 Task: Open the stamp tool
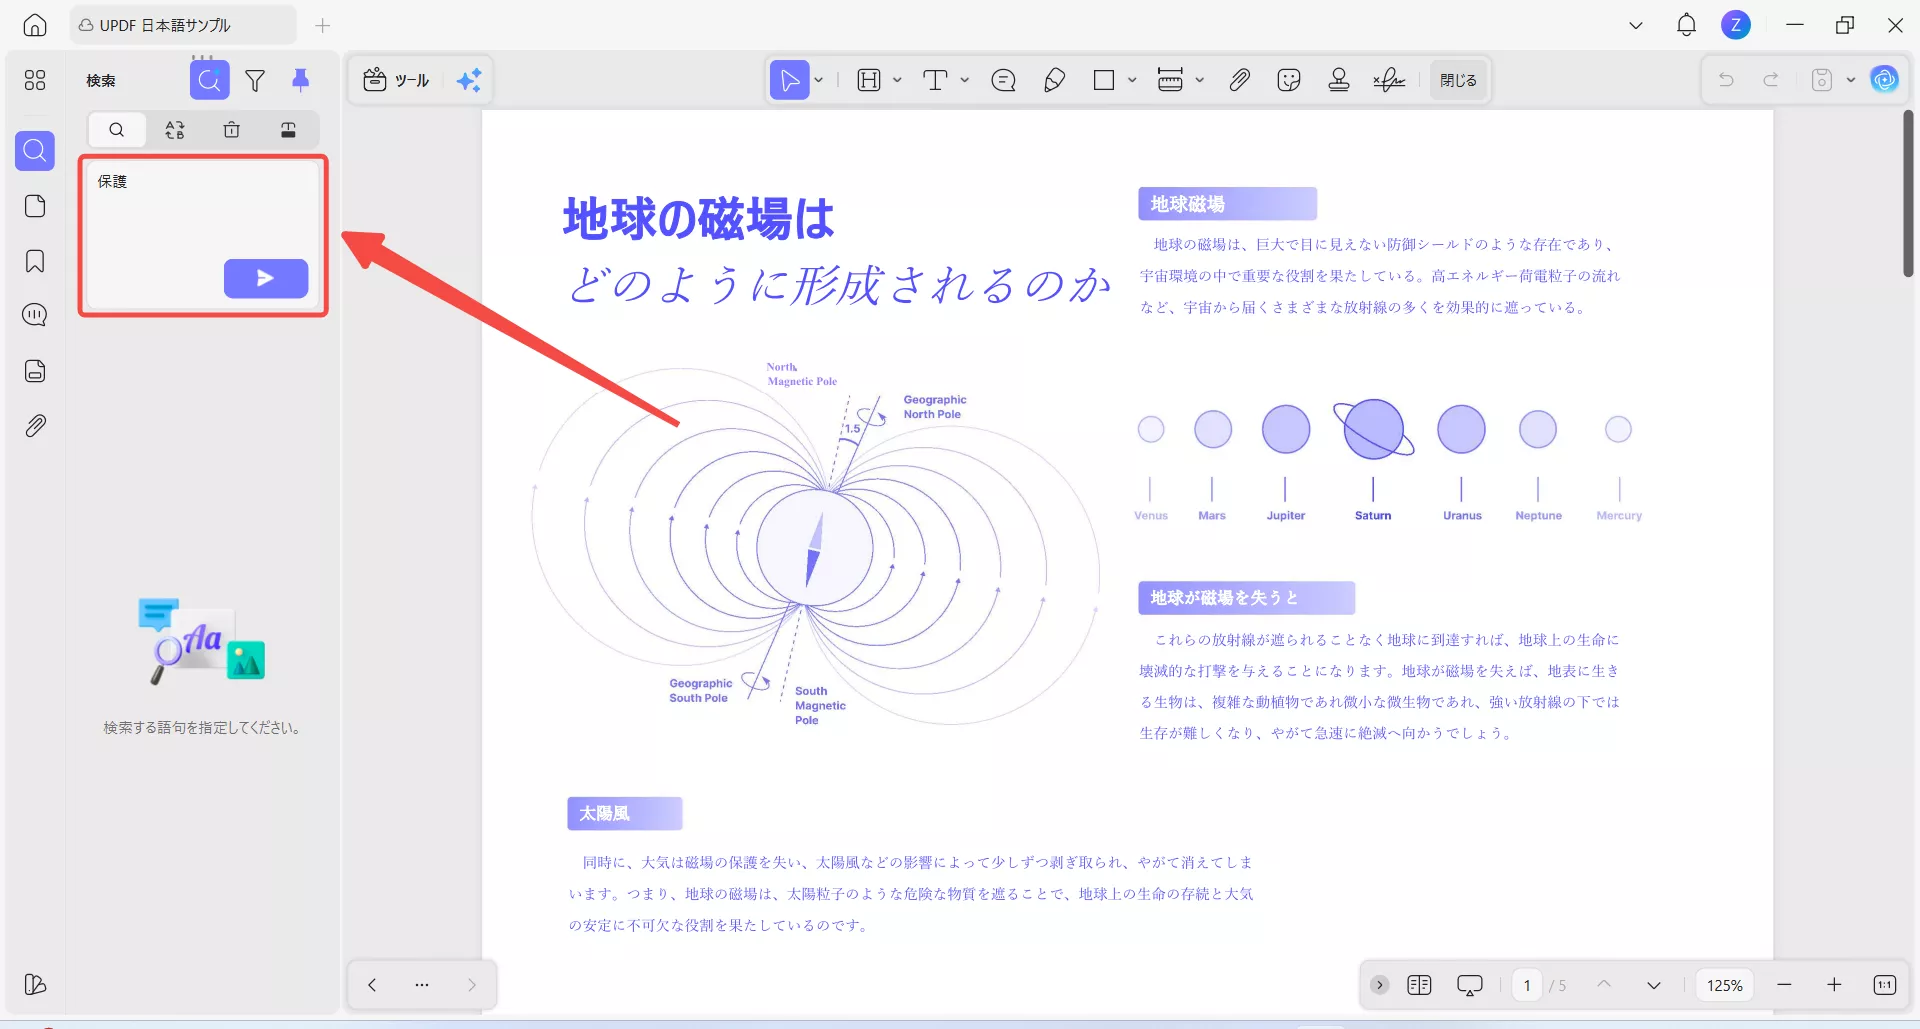click(x=1339, y=80)
